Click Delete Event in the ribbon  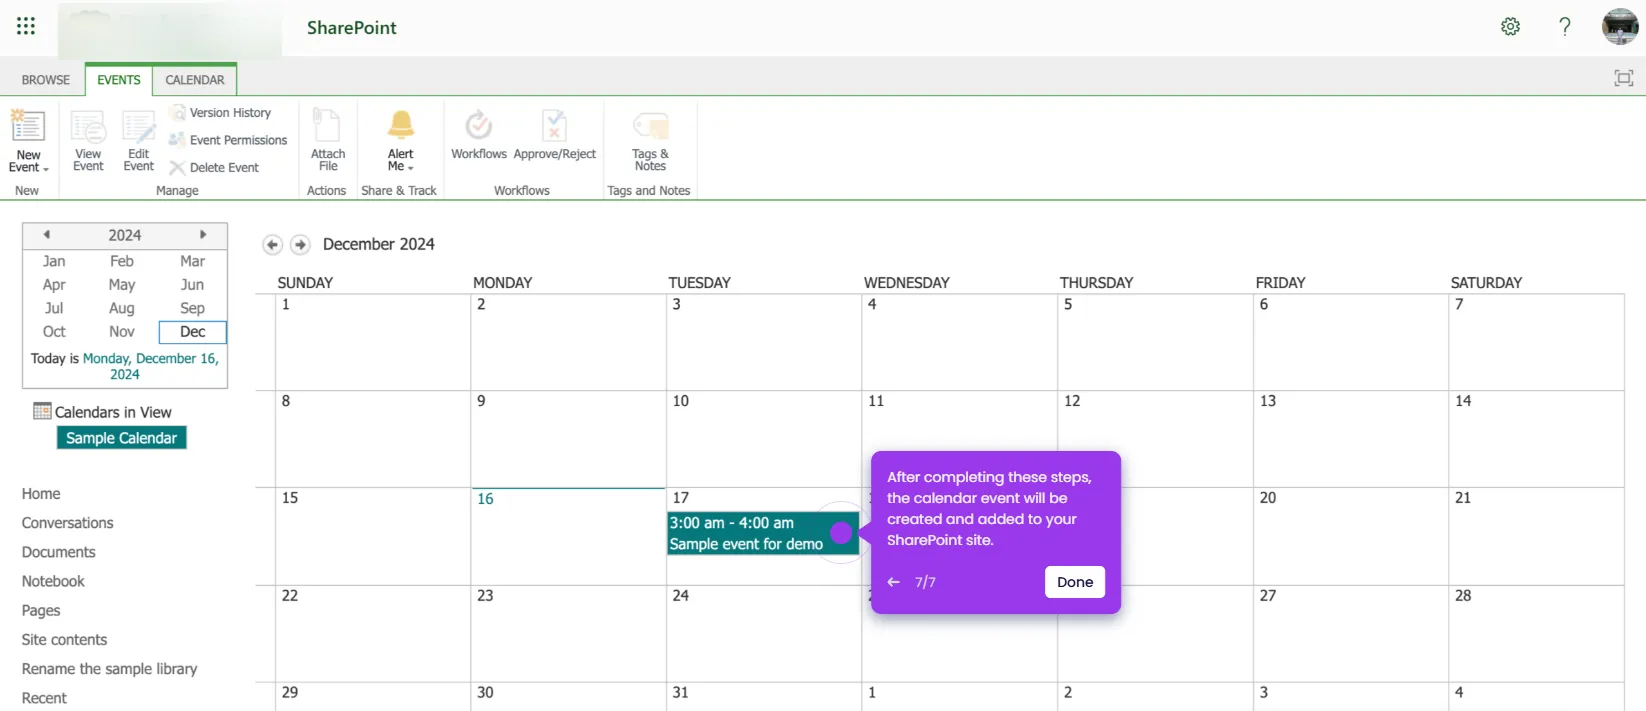pos(214,168)
